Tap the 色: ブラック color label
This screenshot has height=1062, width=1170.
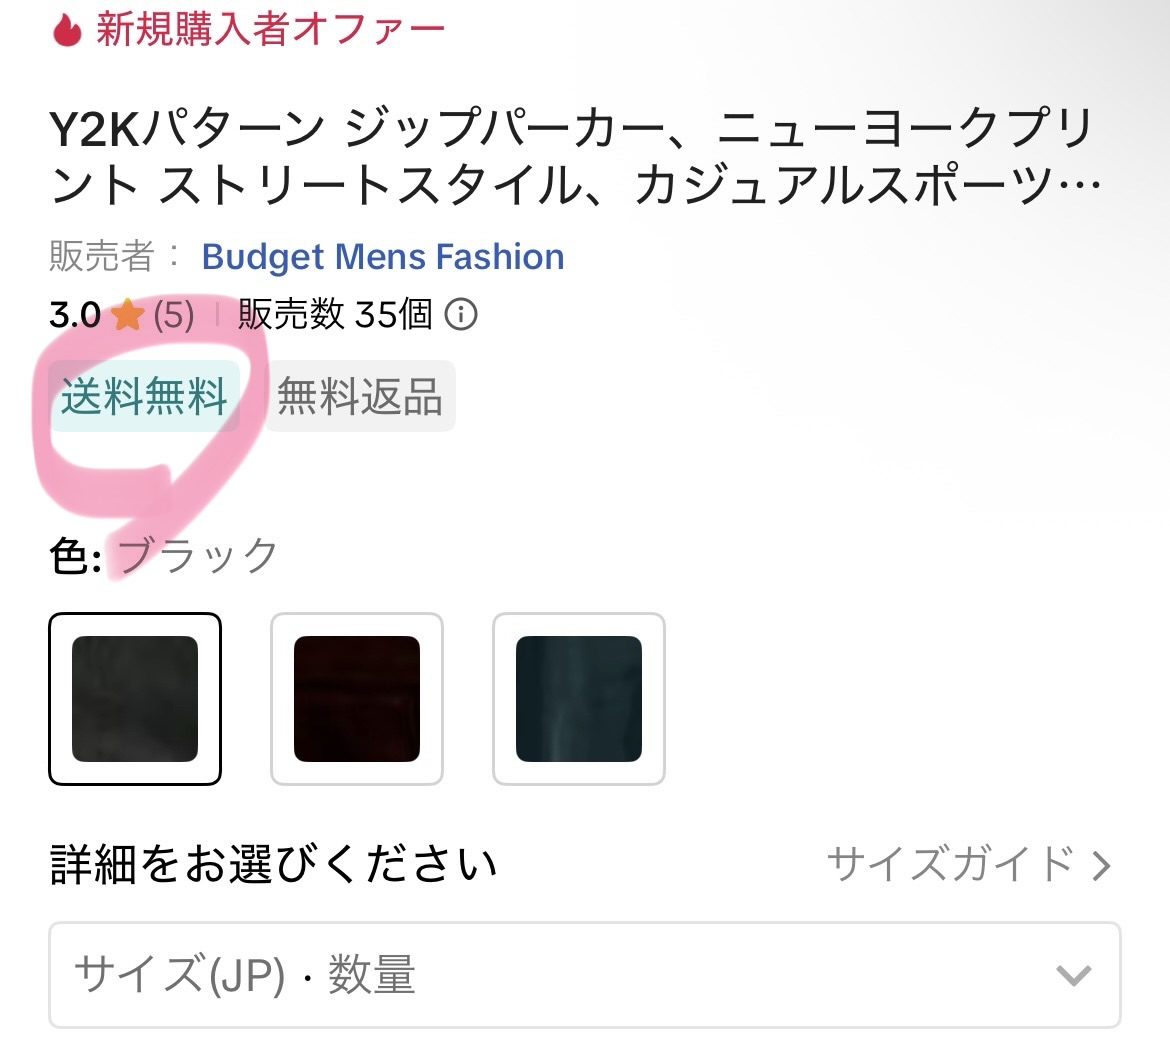[x=163, y=556]
